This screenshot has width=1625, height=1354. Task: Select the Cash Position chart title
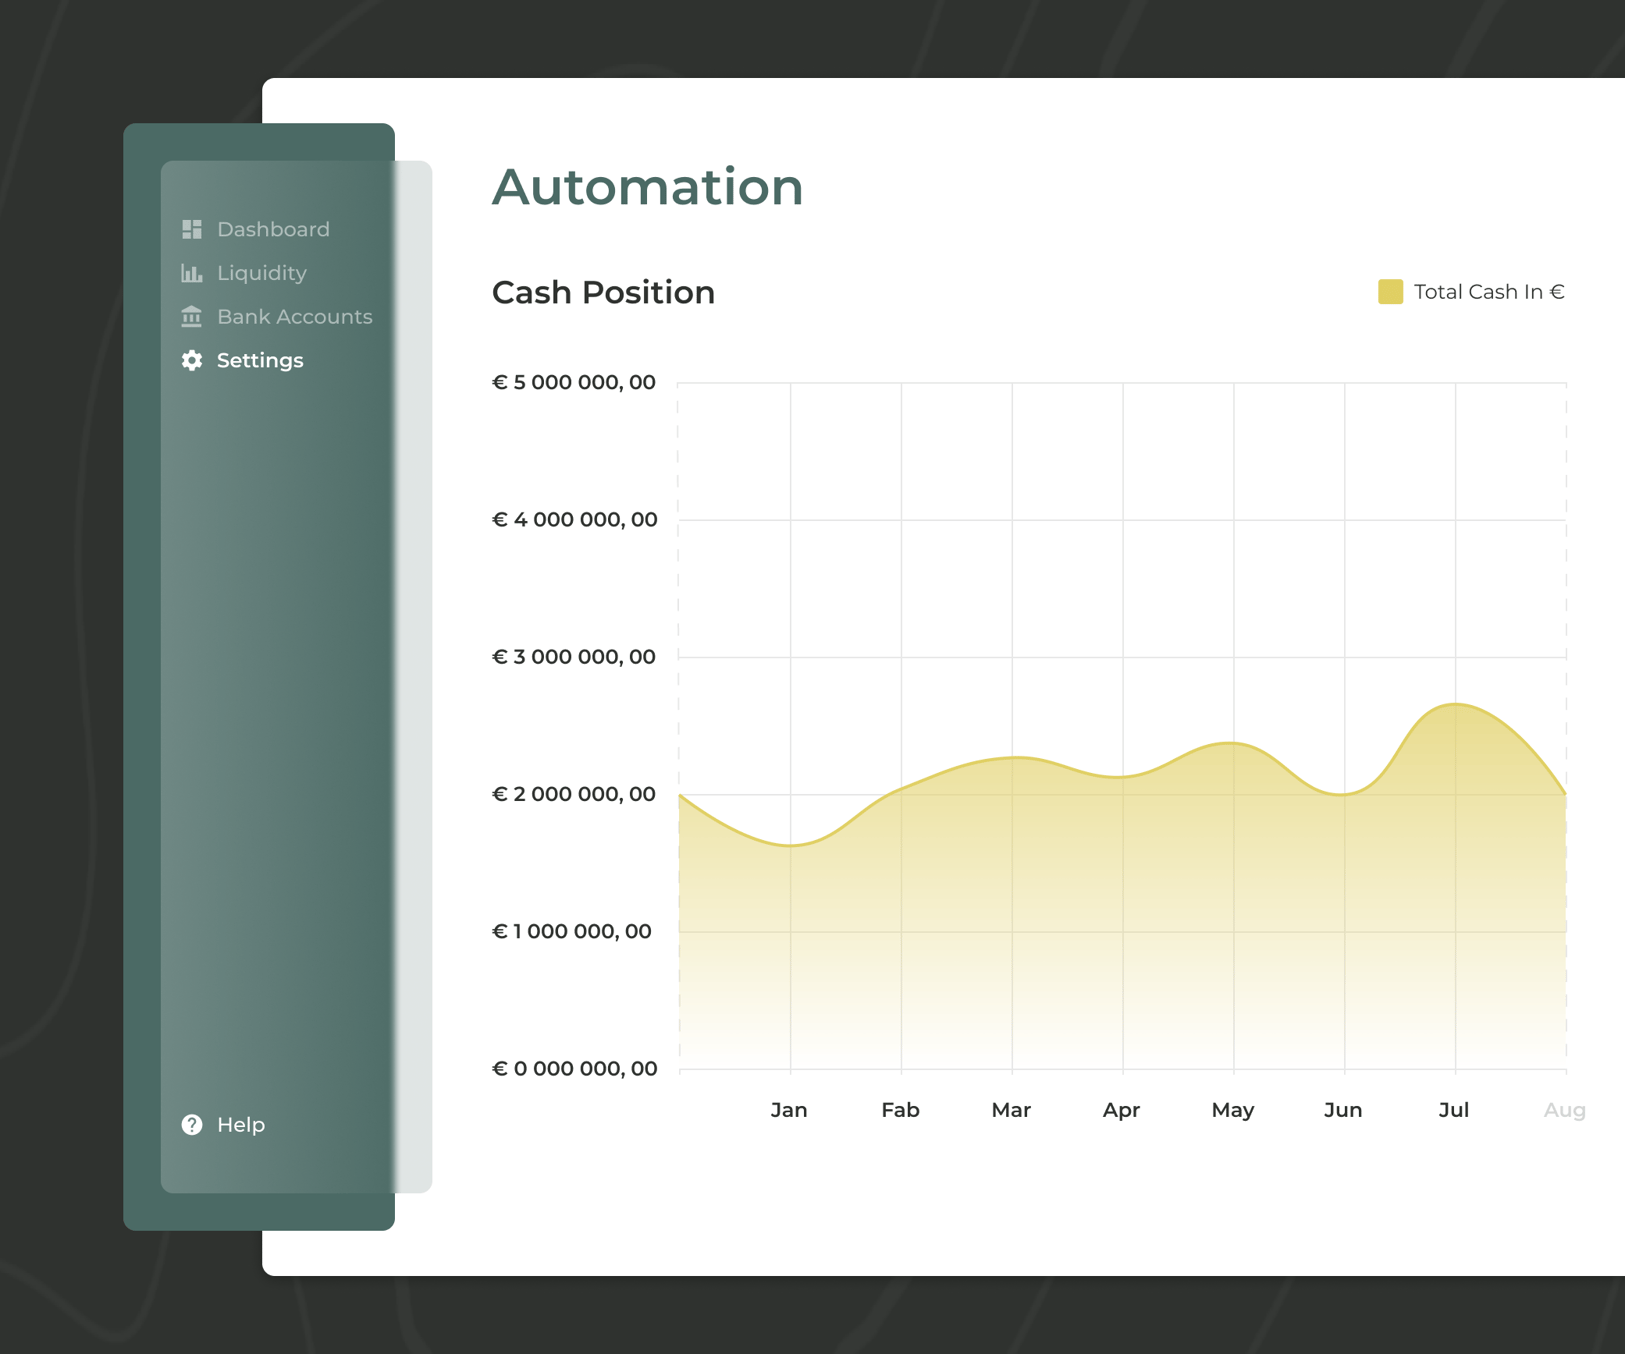(603, 292)
